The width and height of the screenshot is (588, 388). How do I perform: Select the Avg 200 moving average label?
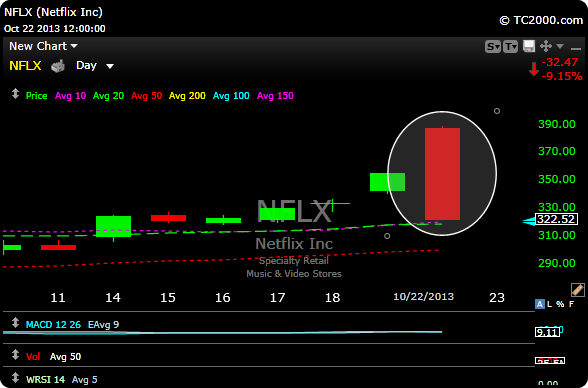point(187,96)
